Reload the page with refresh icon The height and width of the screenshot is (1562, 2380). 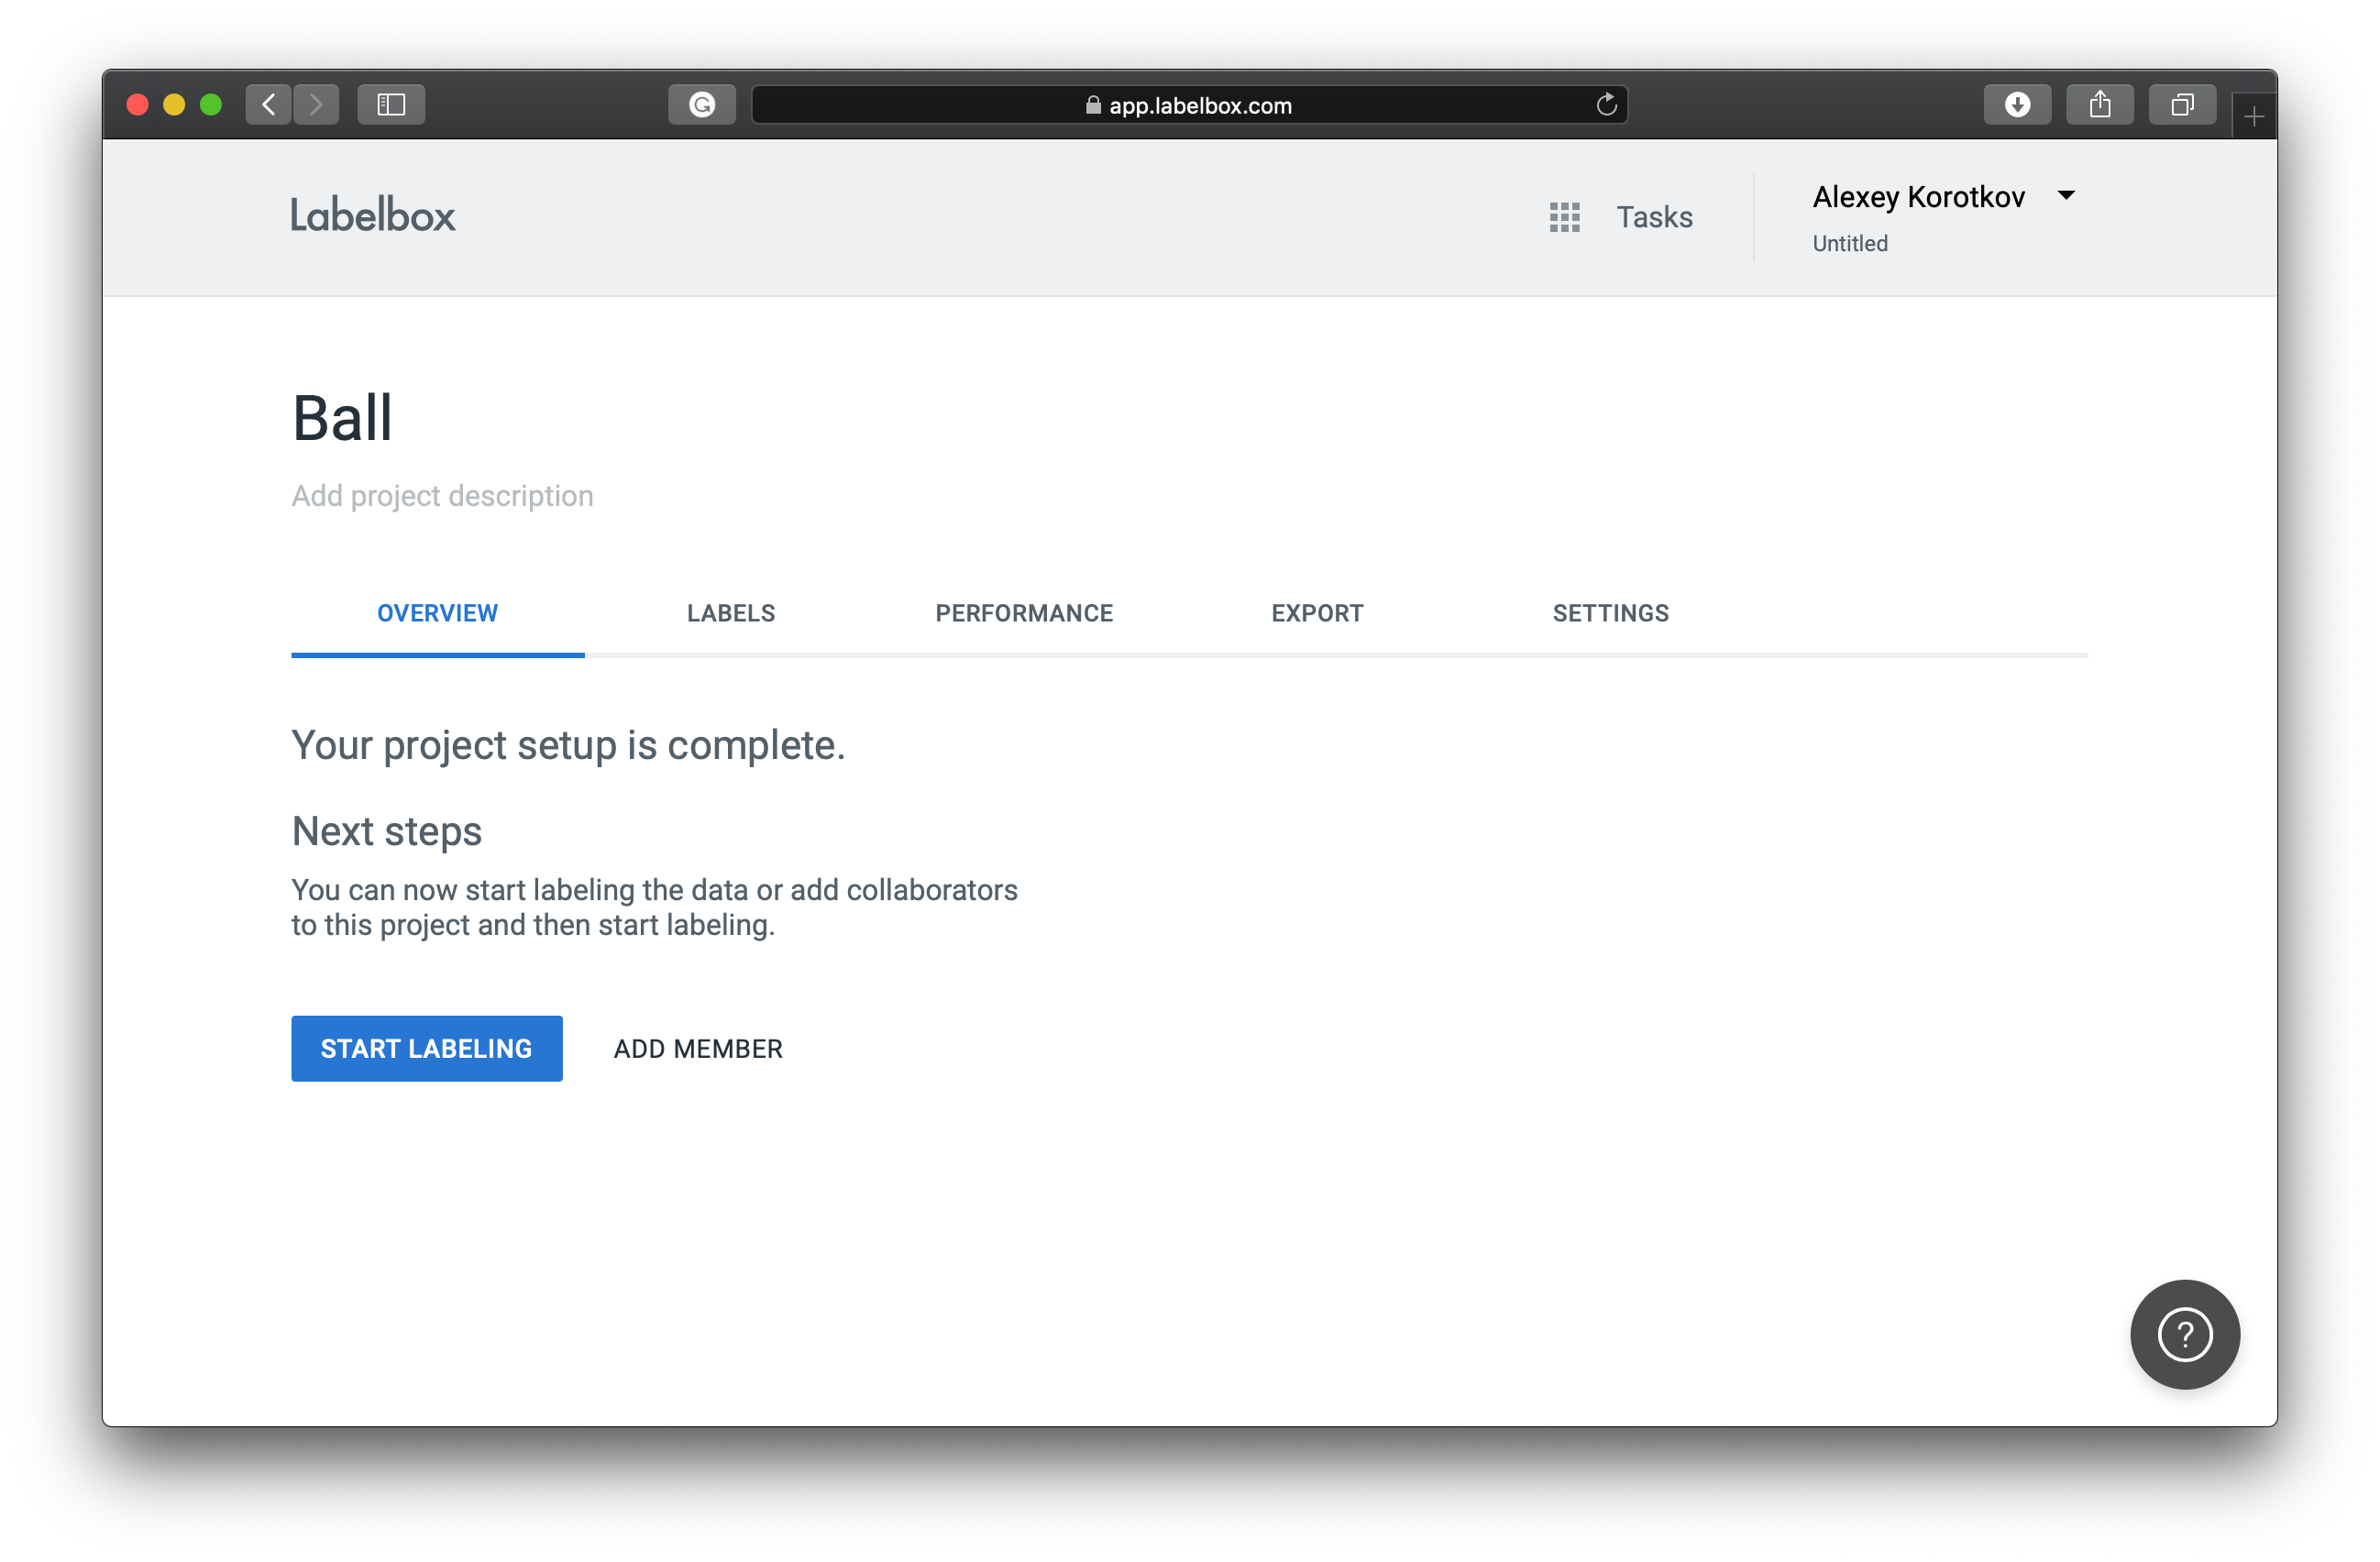[1606, 104]
